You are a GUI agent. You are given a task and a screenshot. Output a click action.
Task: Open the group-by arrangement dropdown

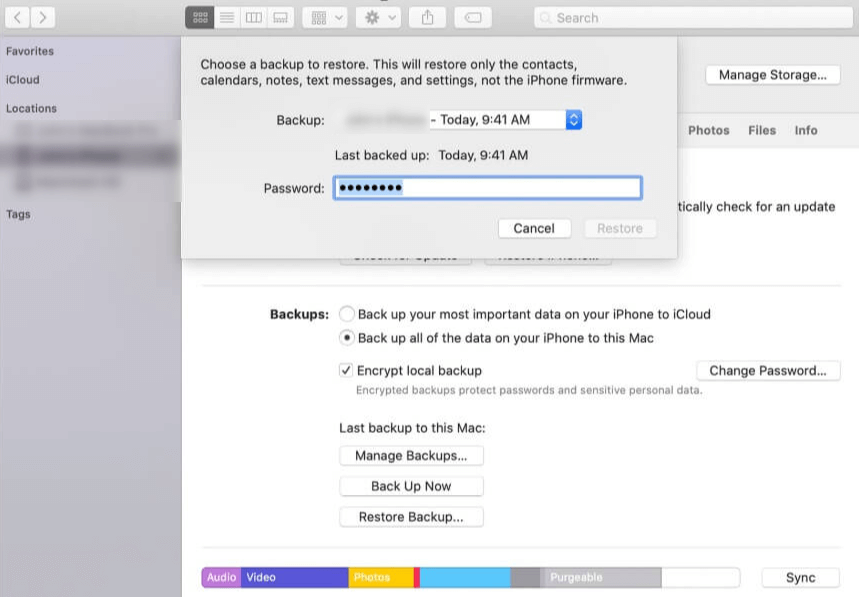[x=326, y=18]
